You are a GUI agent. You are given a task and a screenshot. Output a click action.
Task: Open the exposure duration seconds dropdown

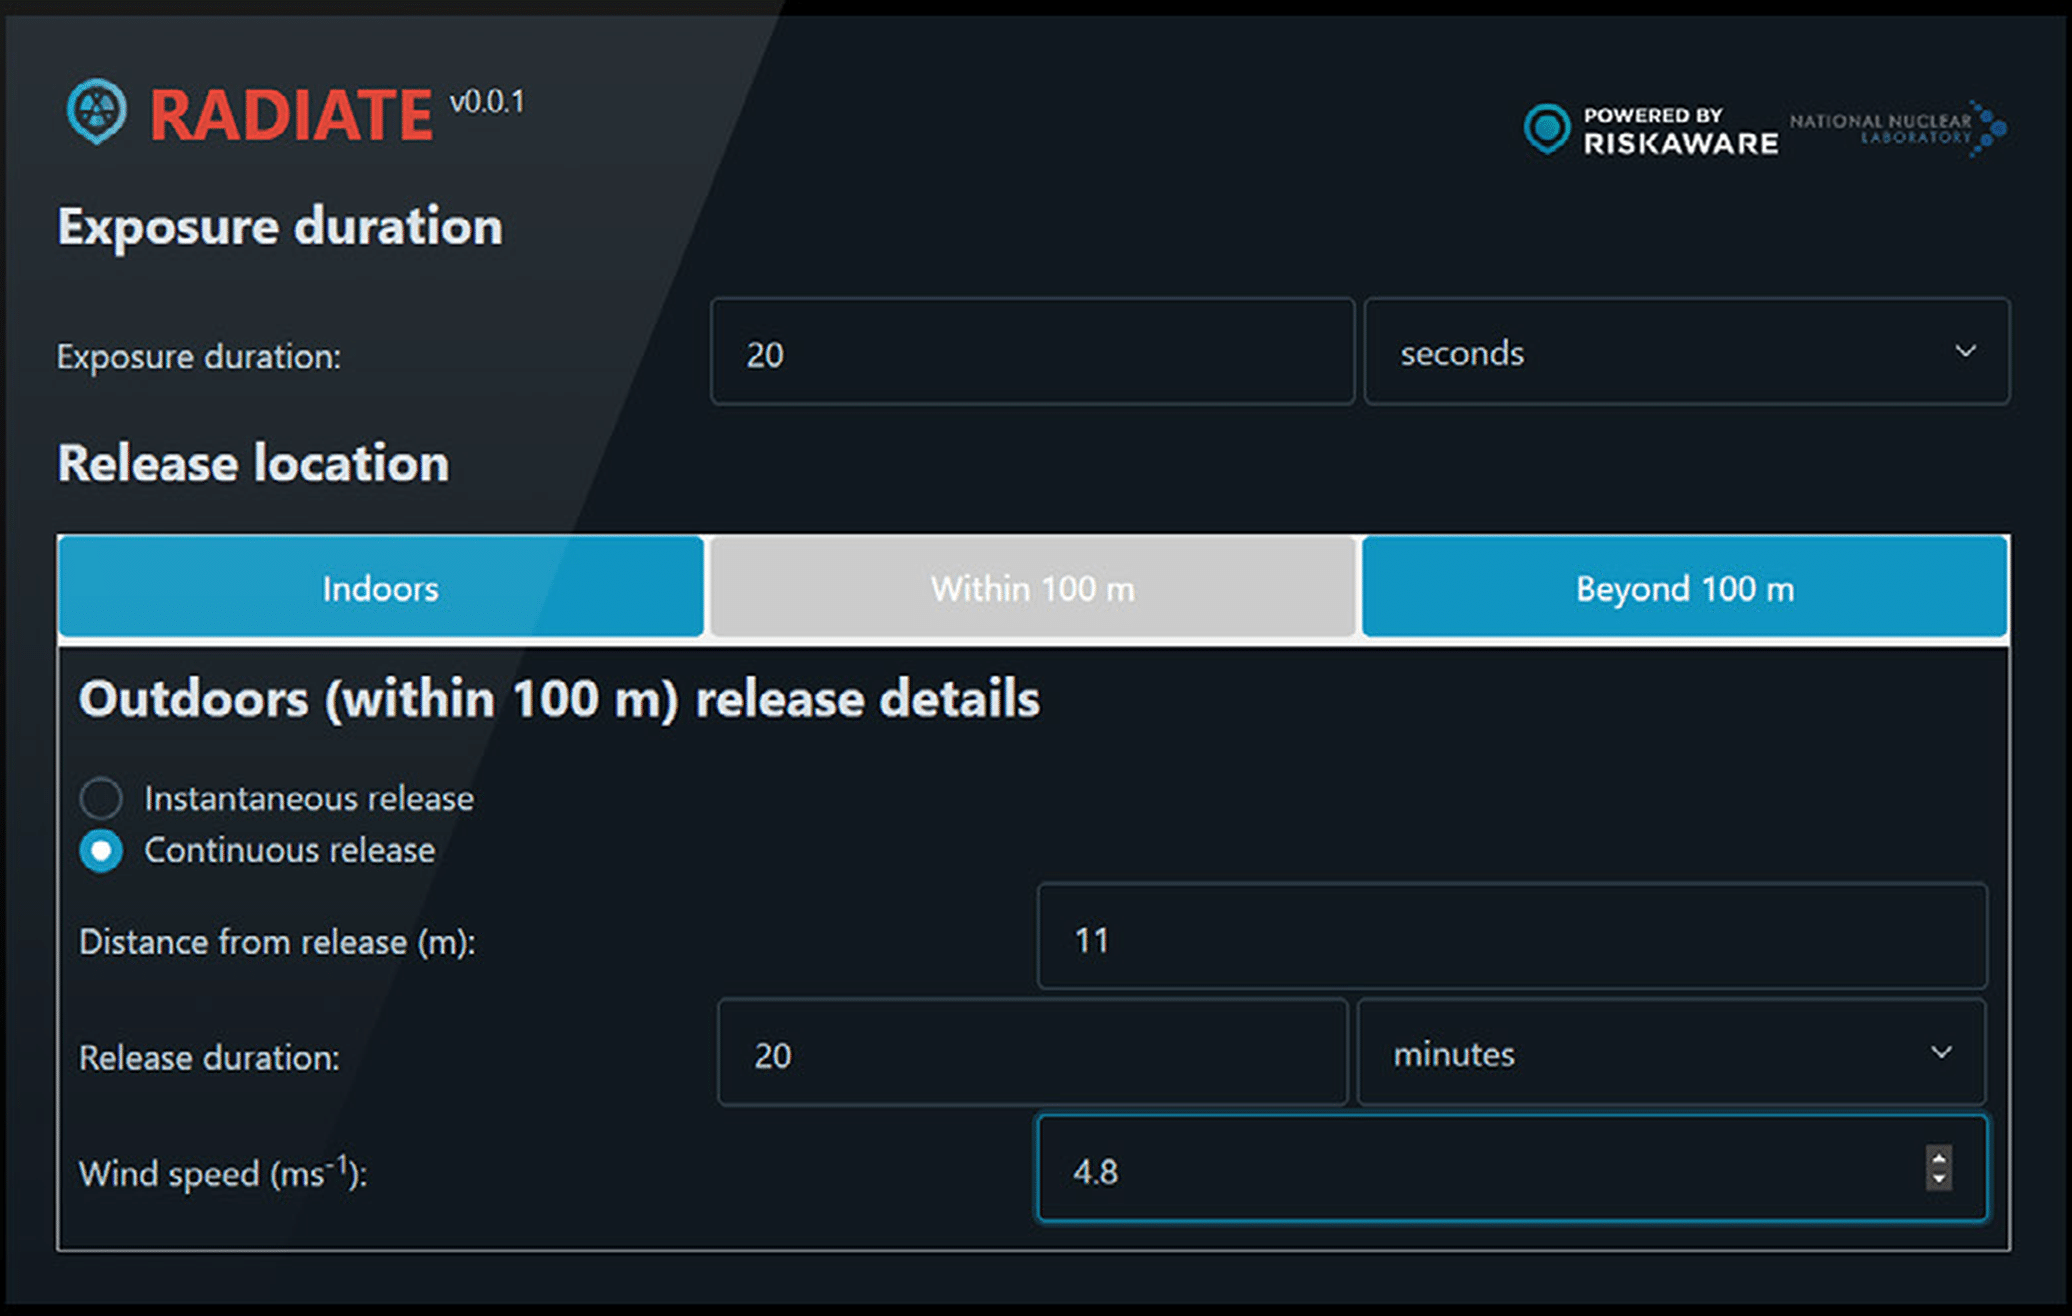(1686, 352)
